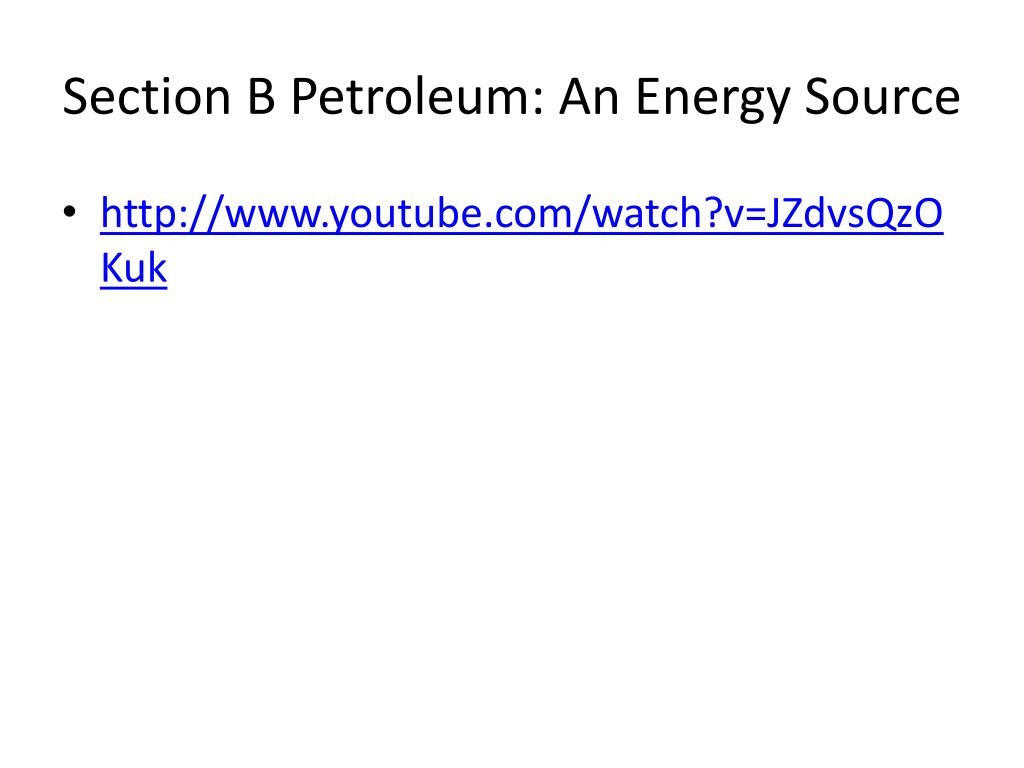1024x768 pixels.
Task: Click the word 'Section' in the title
Action: pos(147,97)
